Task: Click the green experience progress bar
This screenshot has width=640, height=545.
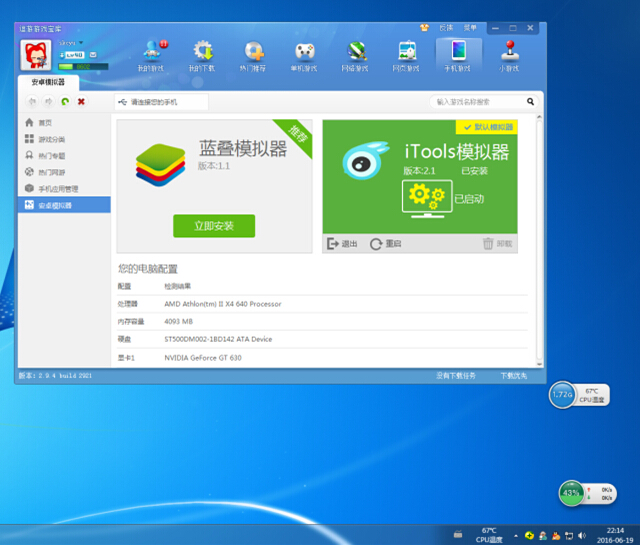Action: [83, 67]
